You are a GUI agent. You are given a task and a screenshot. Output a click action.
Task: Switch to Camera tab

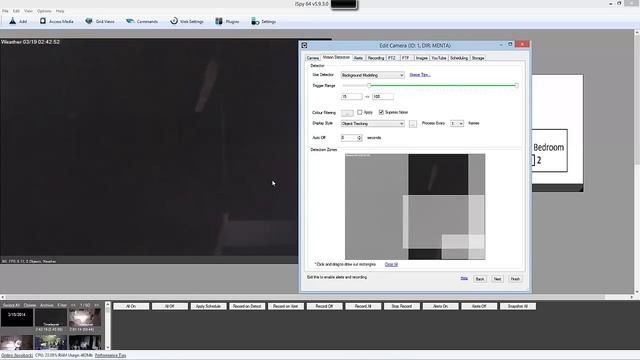coord(313,58)
